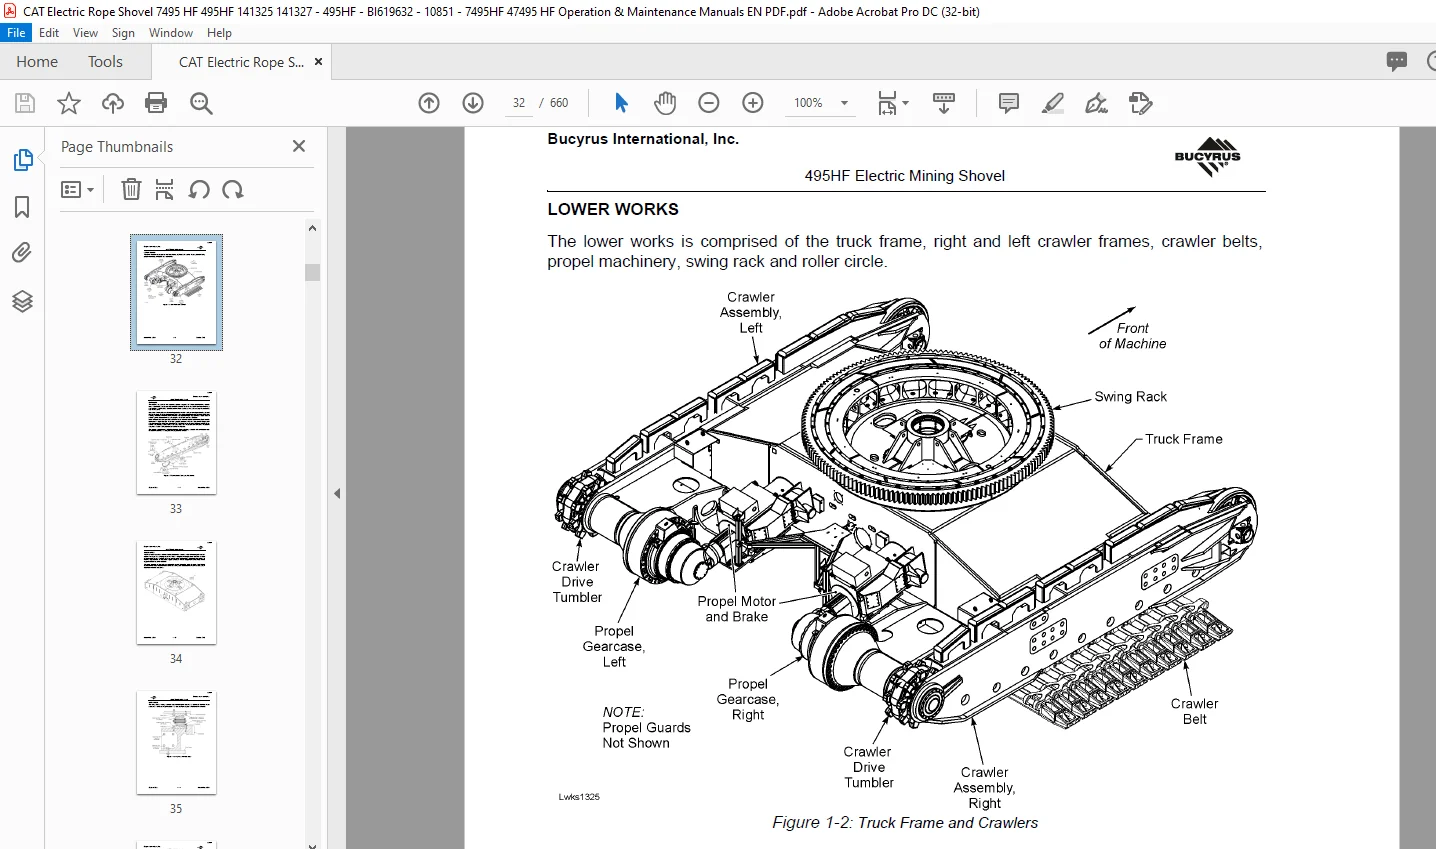Open the Sign menu

click(123, 32)
